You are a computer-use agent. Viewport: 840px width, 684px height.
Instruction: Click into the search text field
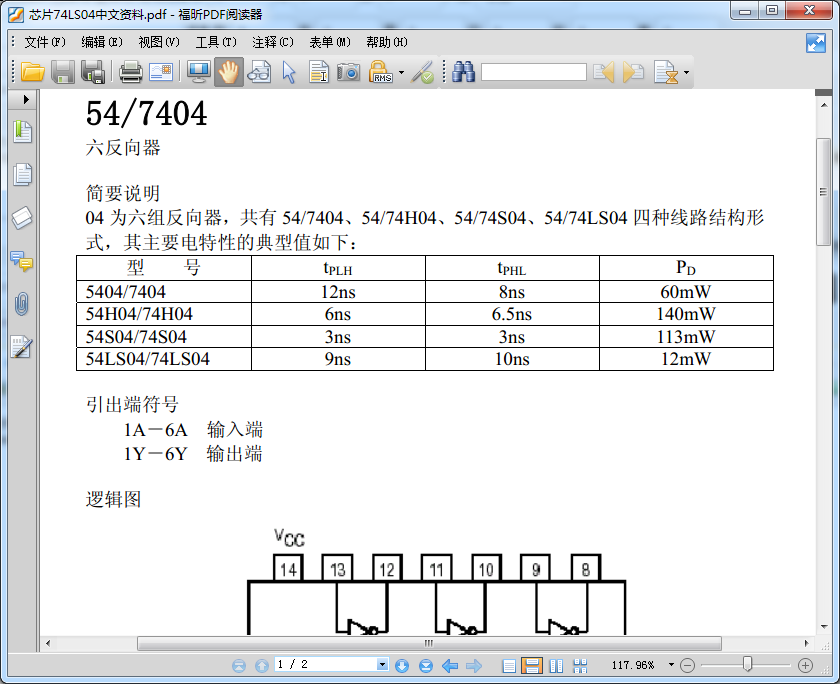534,72
